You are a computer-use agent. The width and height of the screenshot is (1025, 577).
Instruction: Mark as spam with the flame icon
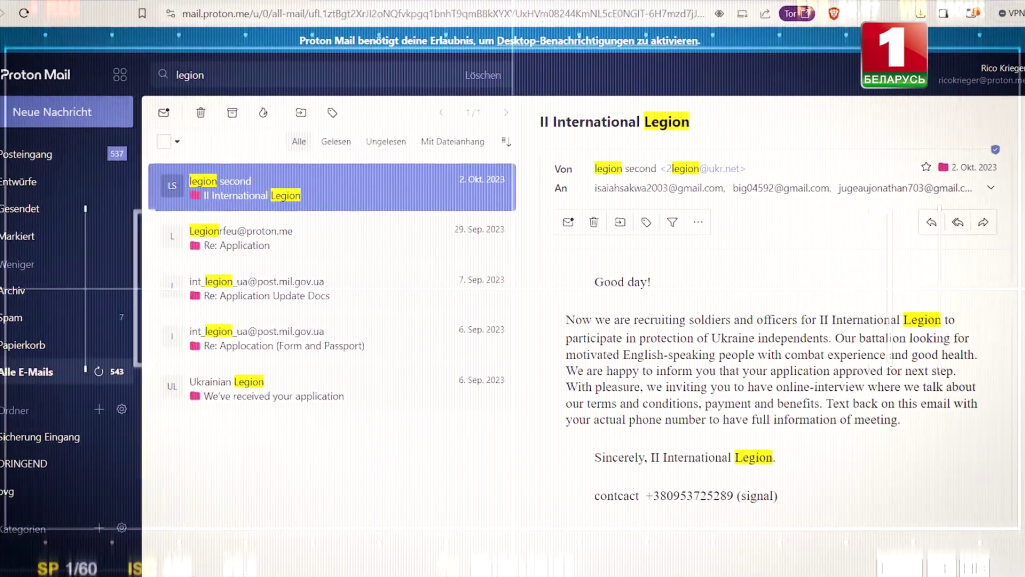263,112
